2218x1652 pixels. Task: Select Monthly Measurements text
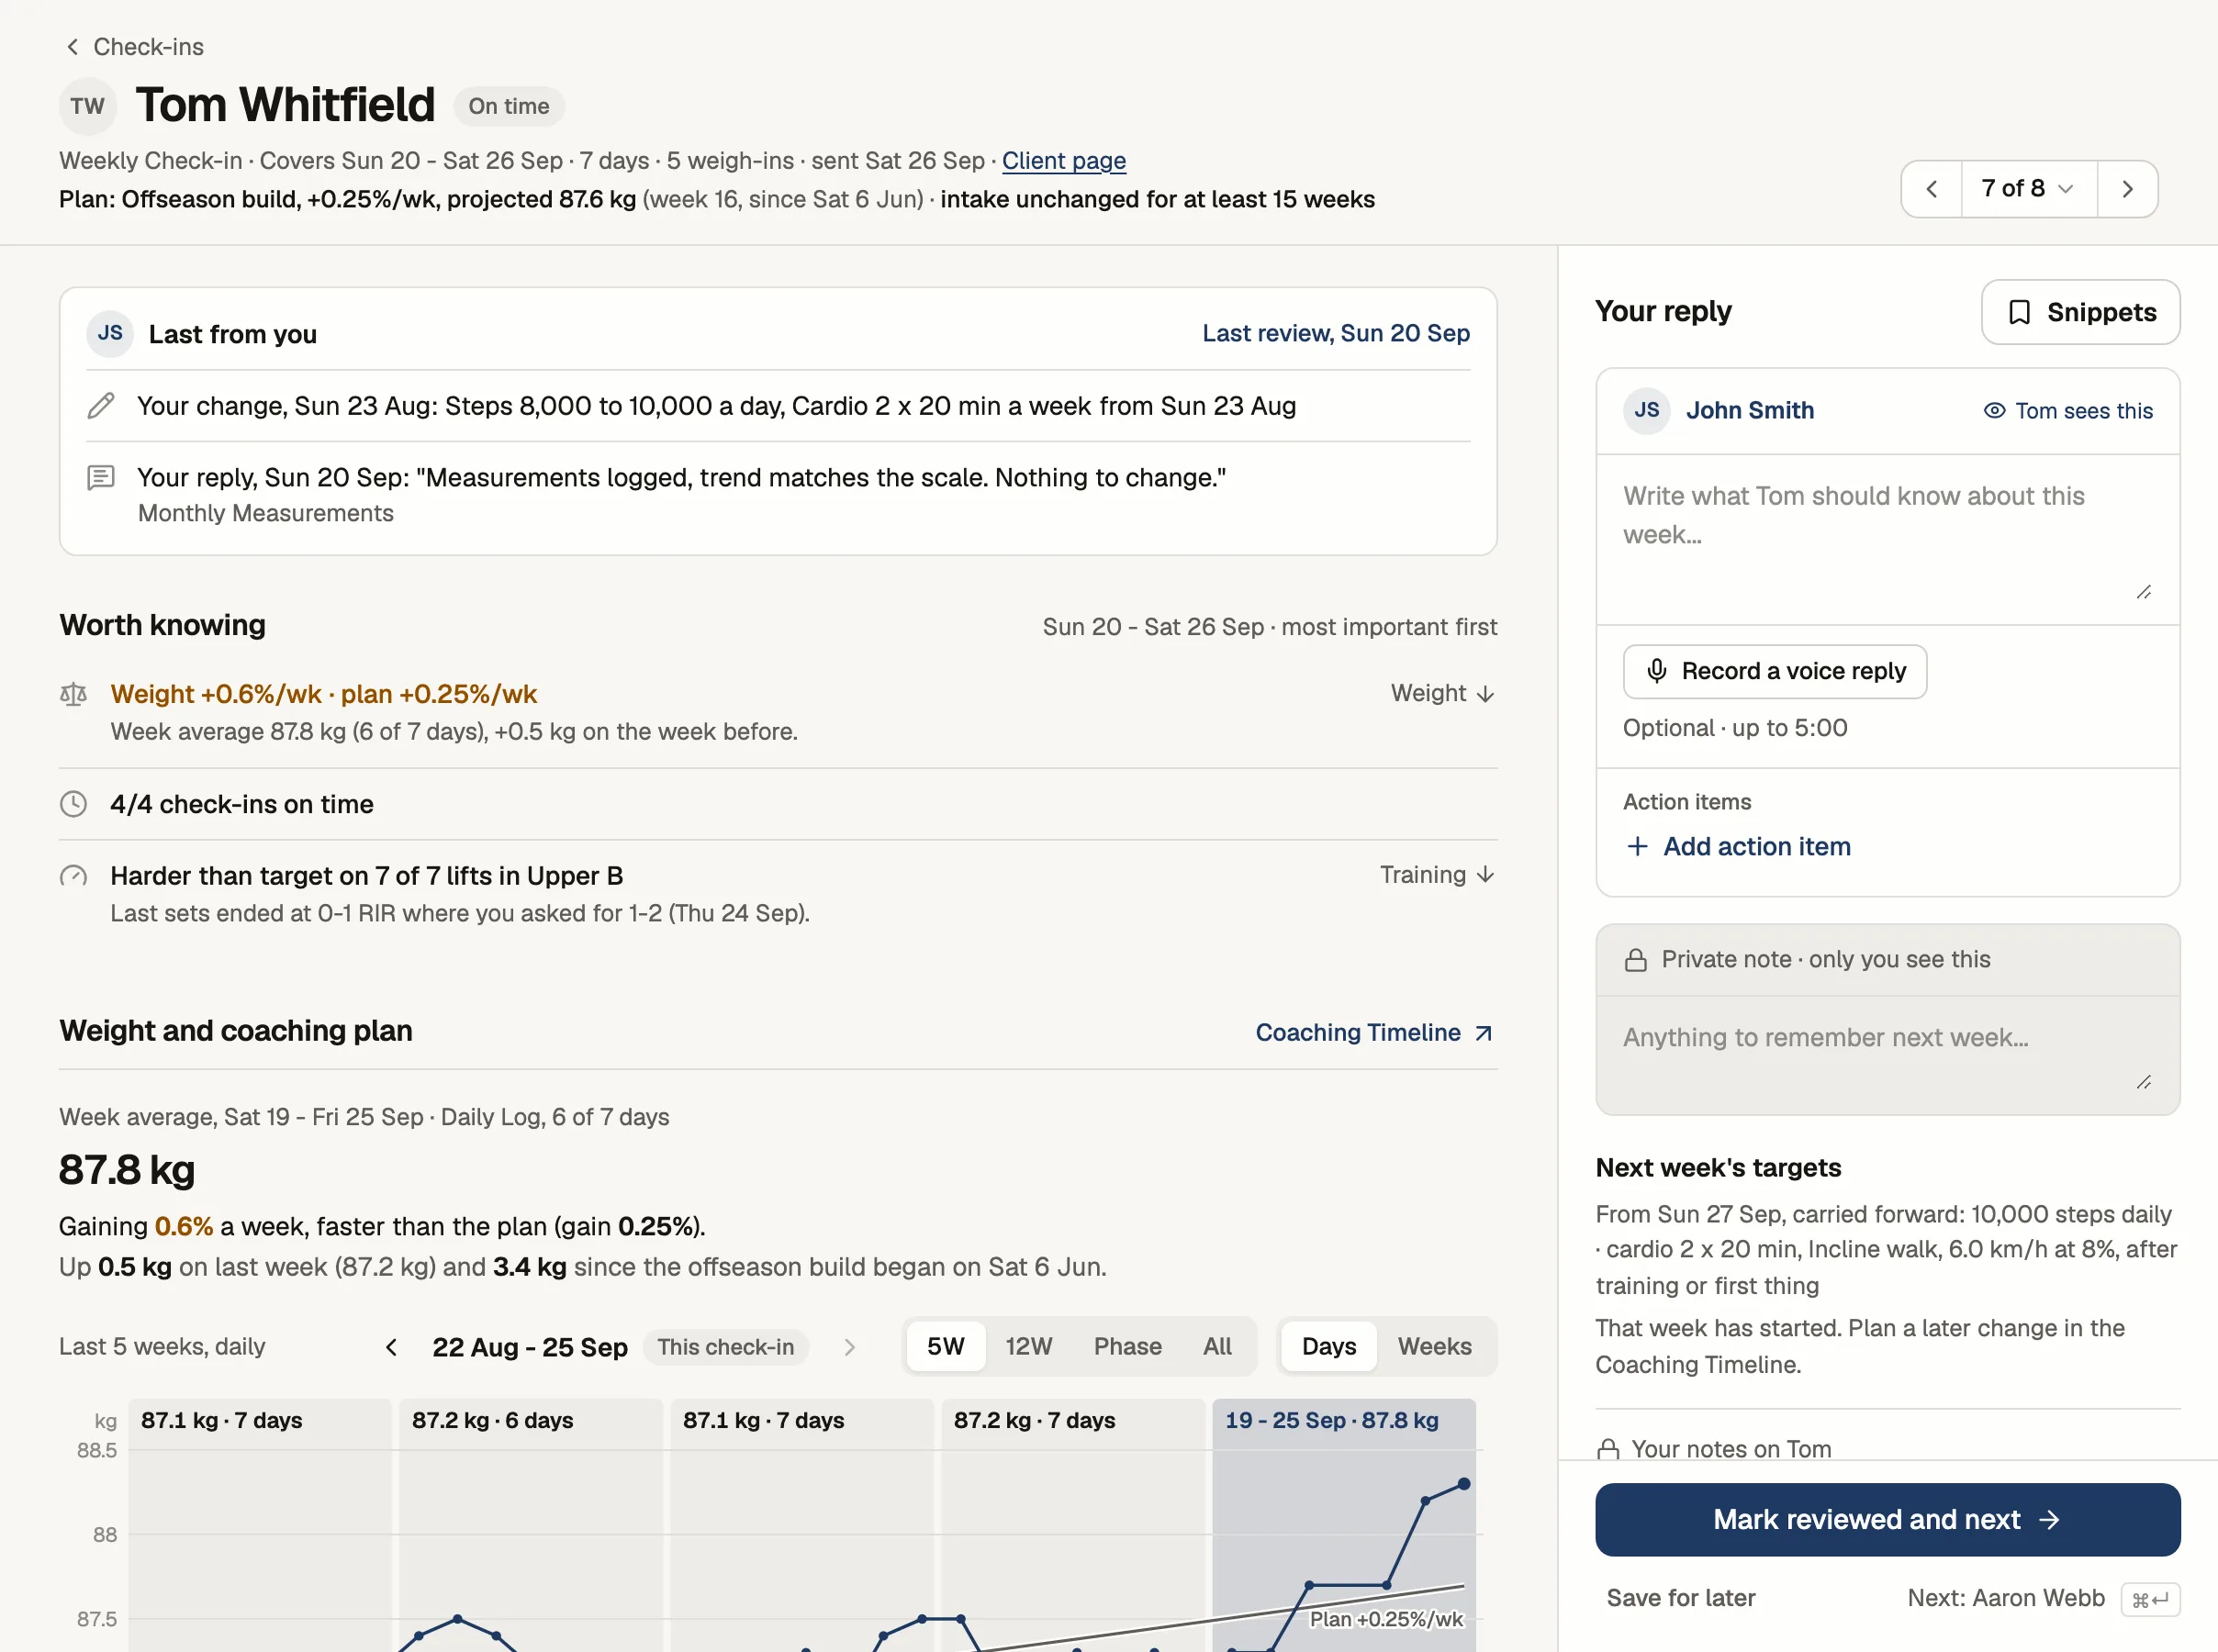(265, 513)
